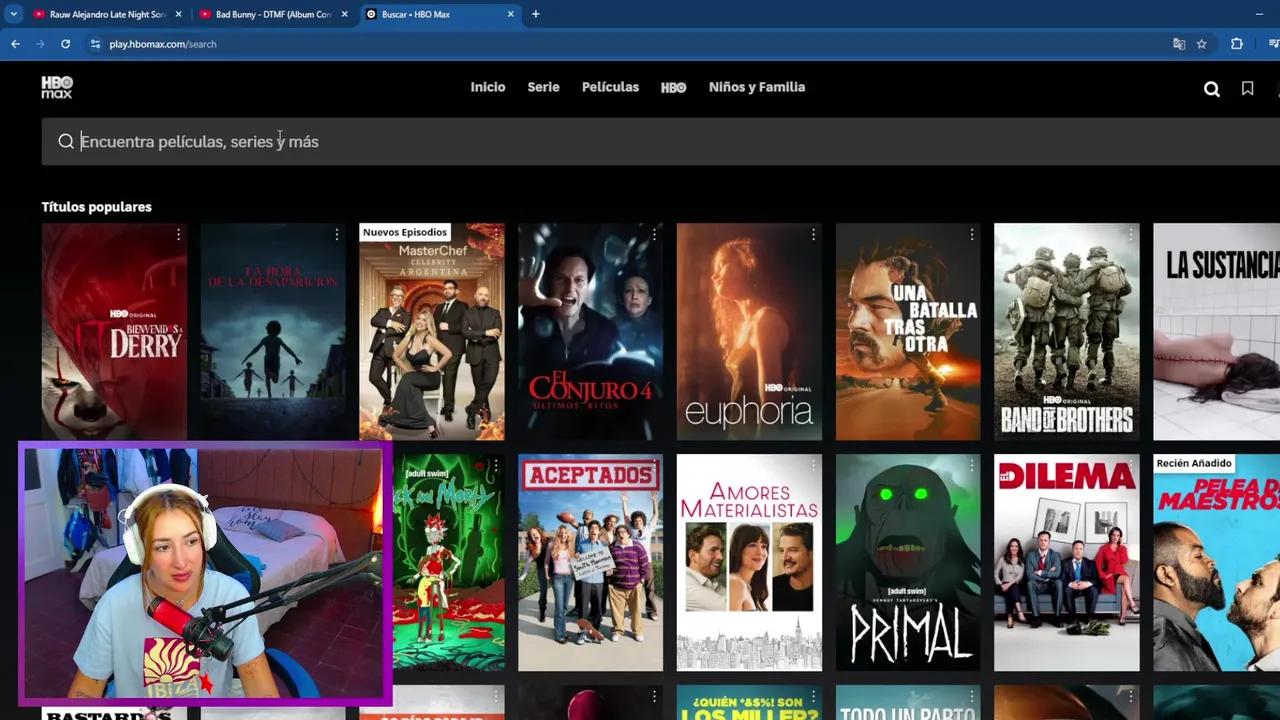Open tab search dropdown arrow
This screenshot has width=1280, height=720.
click(13, 14)
